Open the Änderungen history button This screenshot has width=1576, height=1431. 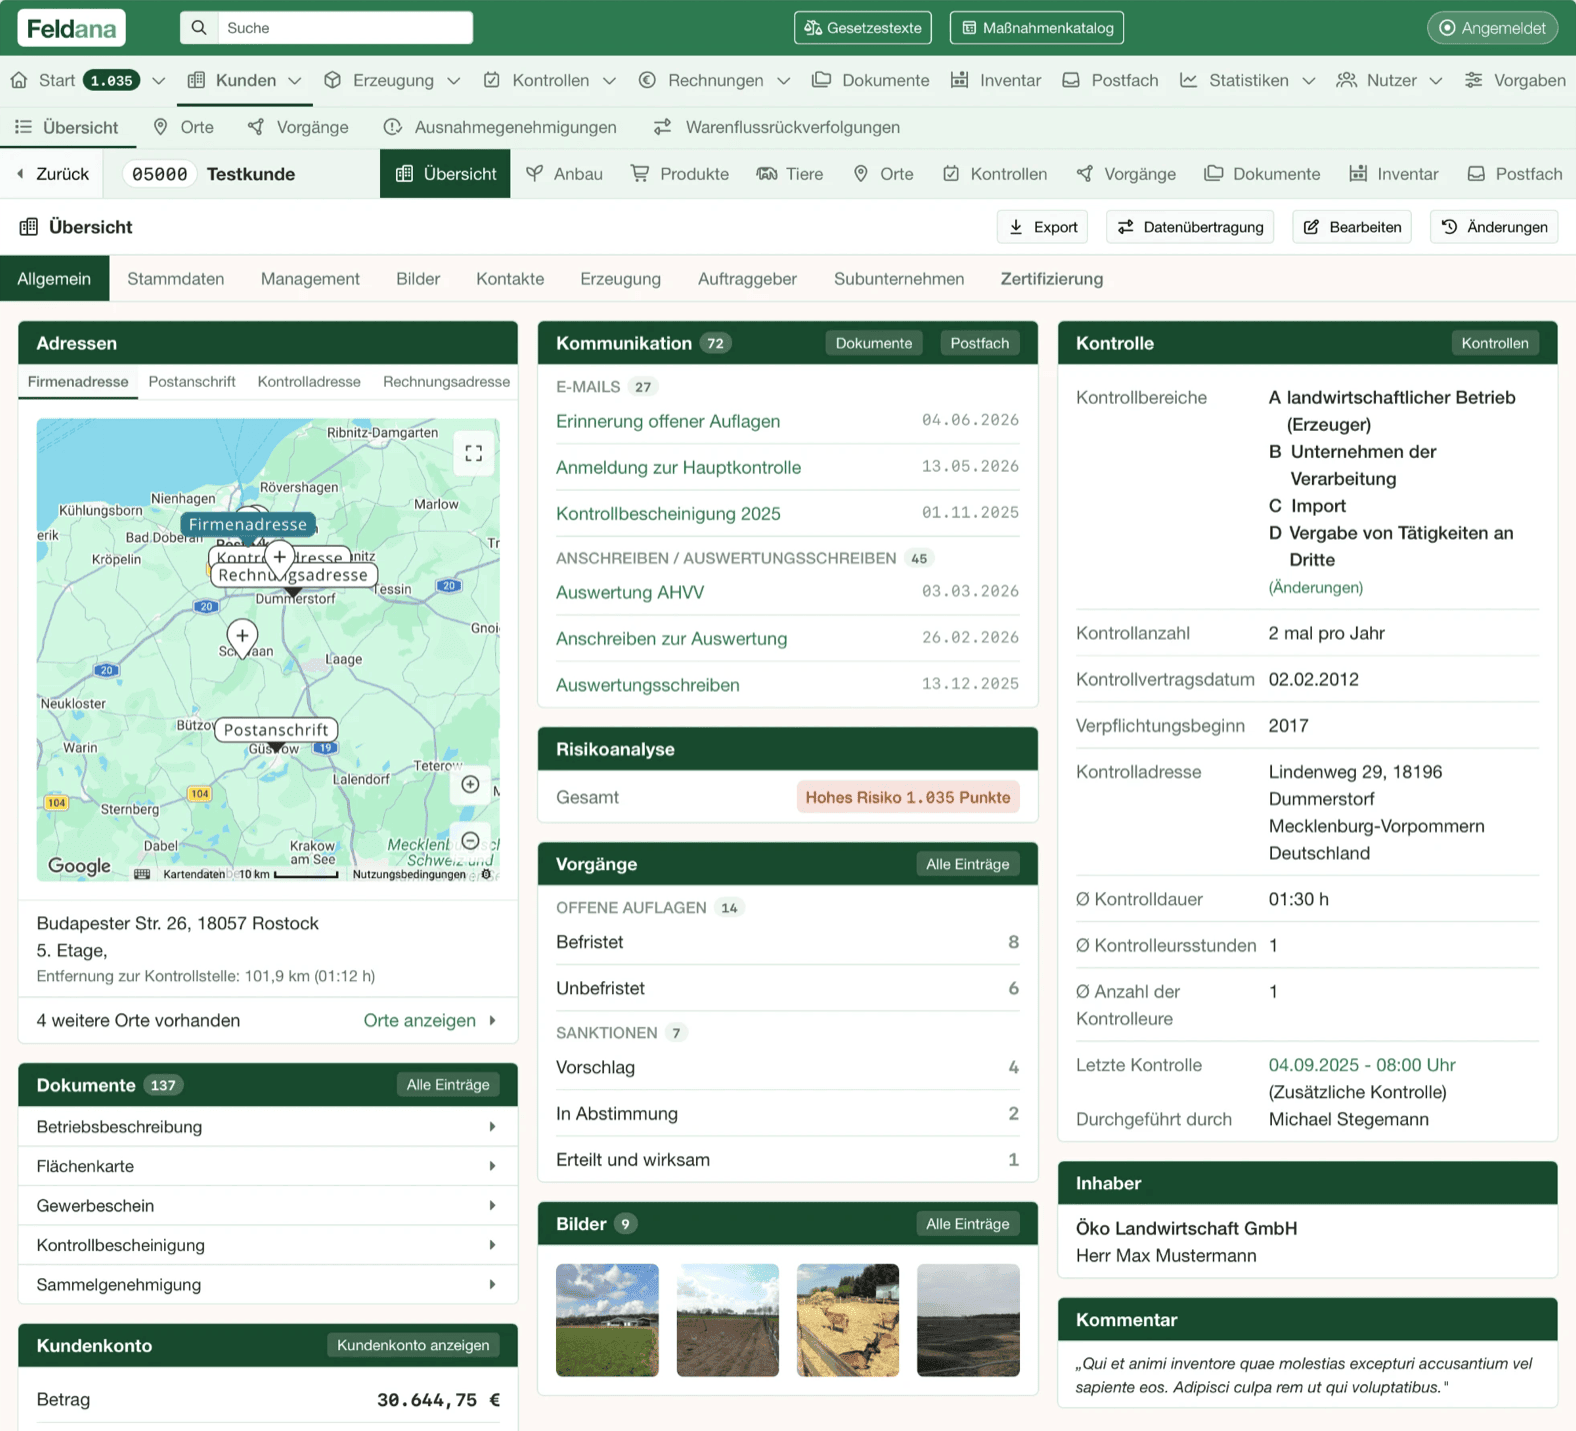click(1494, 227)
